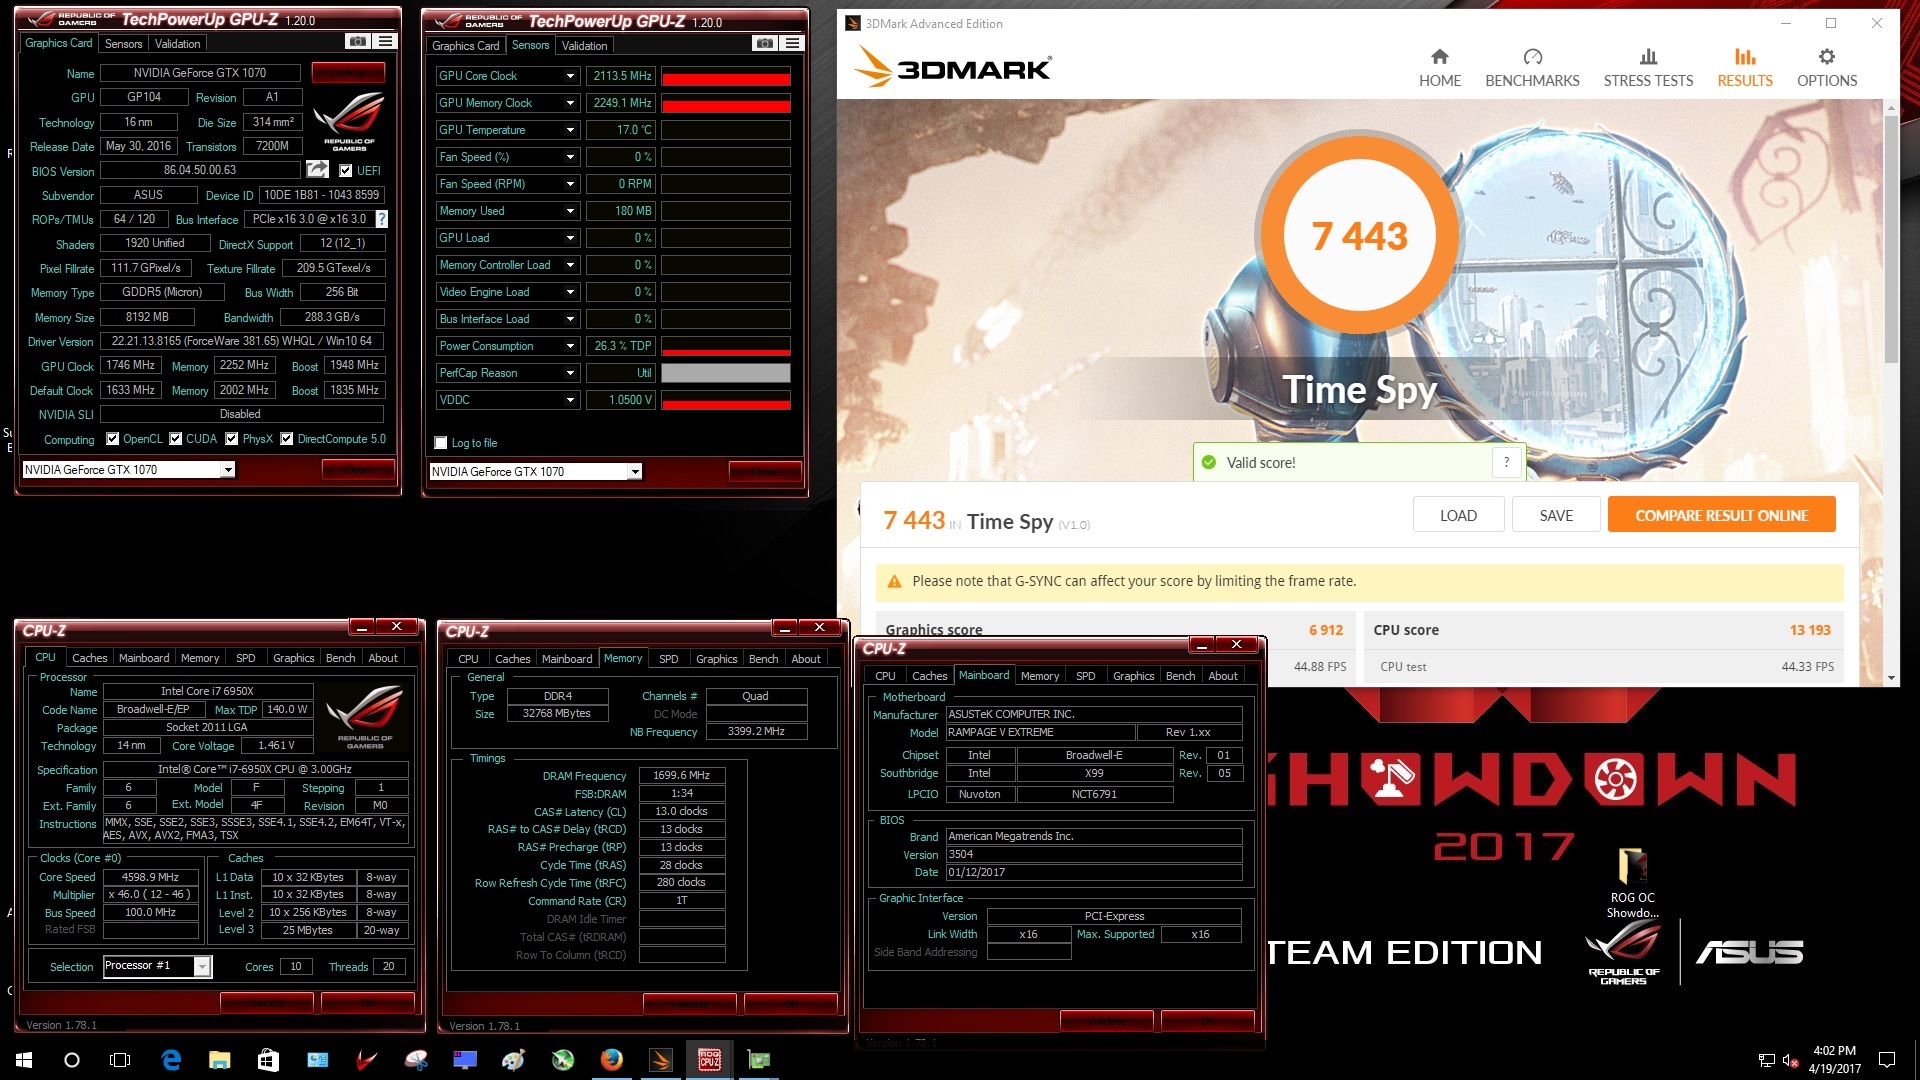This screenshot has width=1920, height=1080.
Task: Click the Benchmarks gauge icon in 3DMark
Action: click(1532, 57)
